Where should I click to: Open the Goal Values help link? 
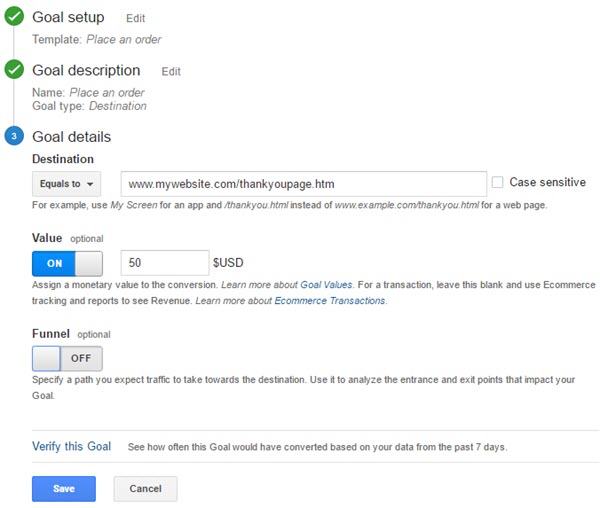[x=326, y=285]
